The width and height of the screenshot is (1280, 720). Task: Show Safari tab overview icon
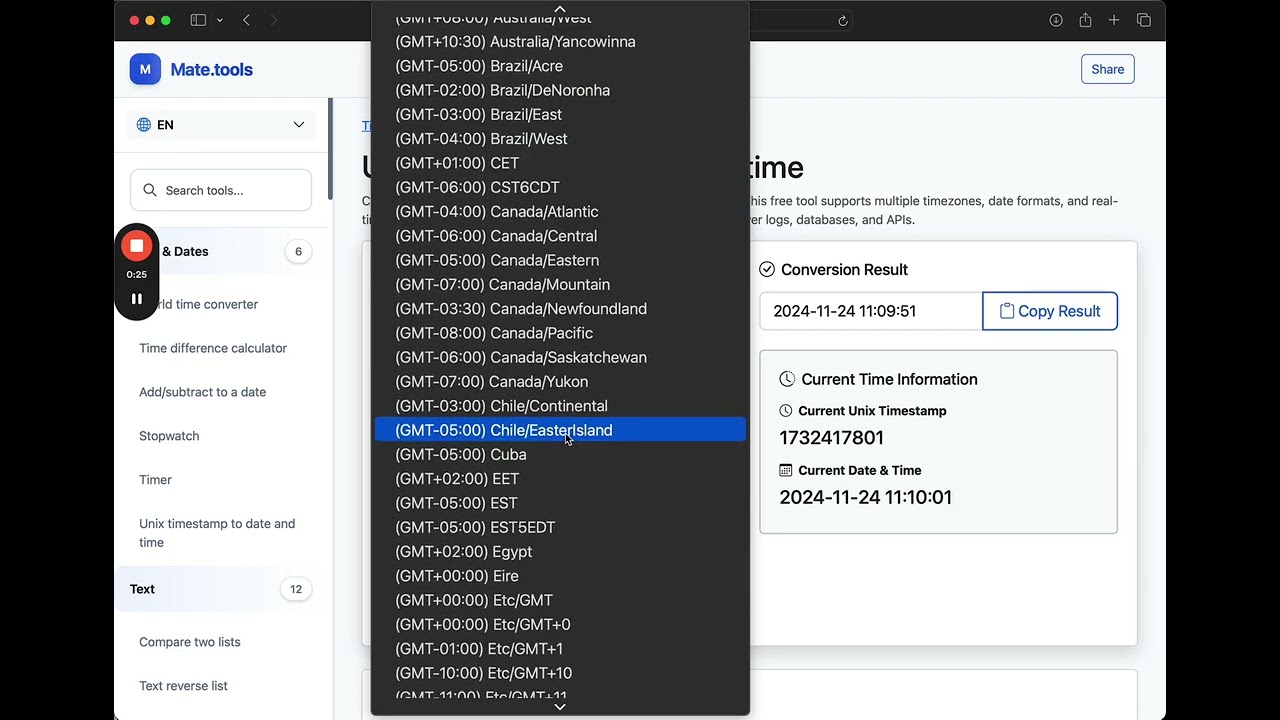pos(1144,20)
